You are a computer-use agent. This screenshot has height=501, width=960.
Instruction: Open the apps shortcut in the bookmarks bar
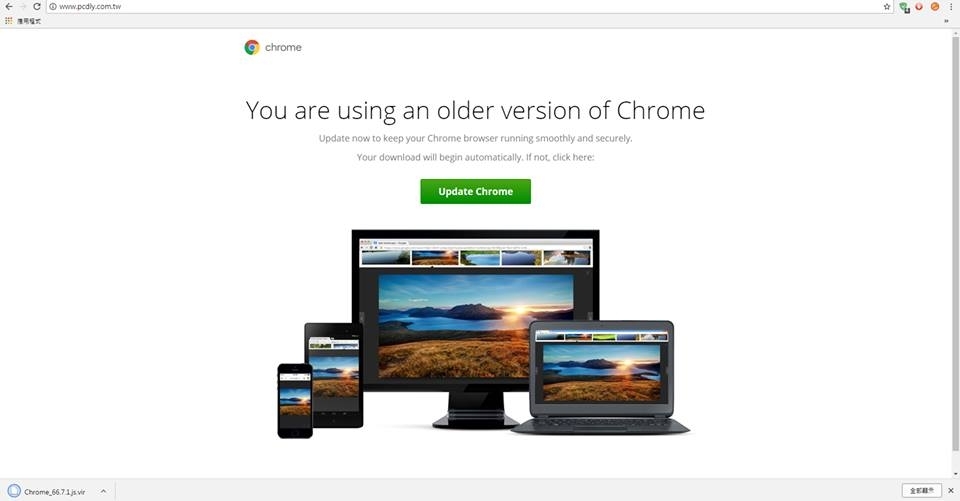[x=22, y=21]
